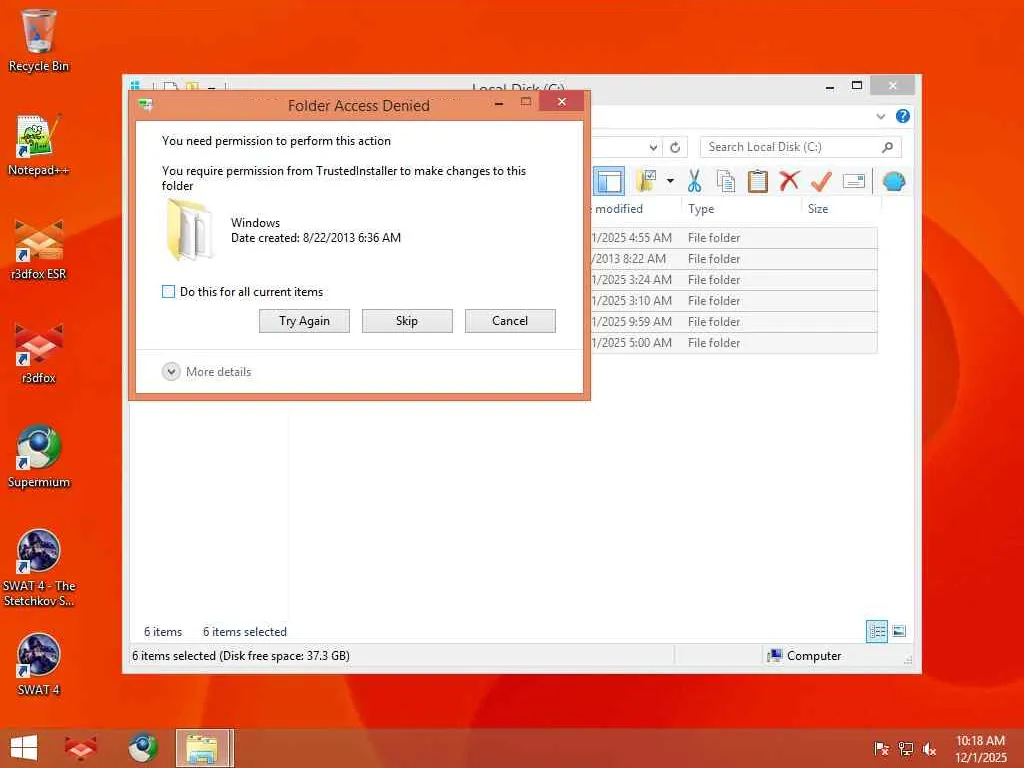The image size is (1024, 768).
Task: Click the orange checkmark toolbar icon
Action: 821,181
